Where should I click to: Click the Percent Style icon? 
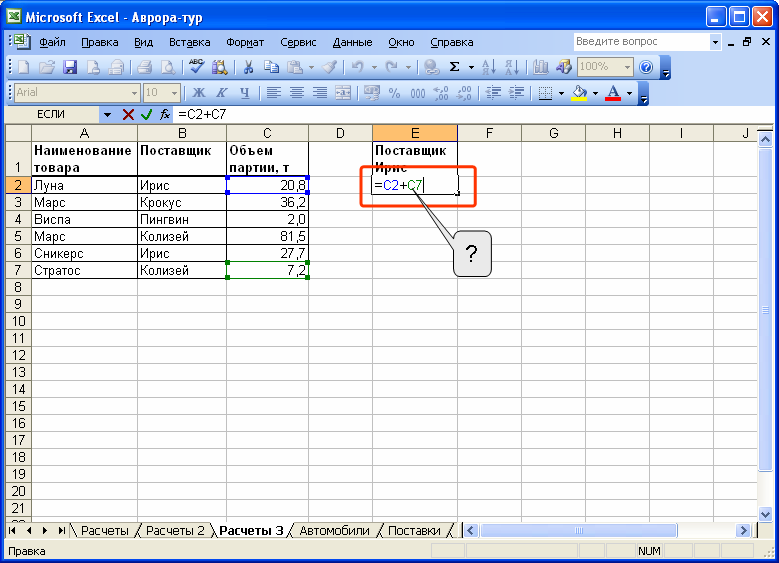coord(394,93)
